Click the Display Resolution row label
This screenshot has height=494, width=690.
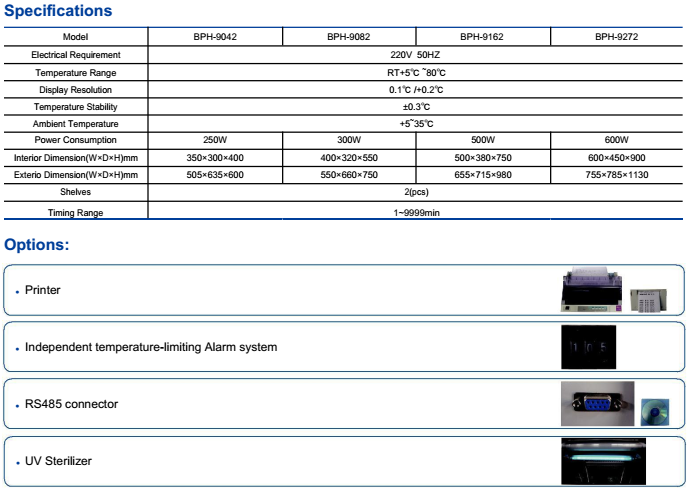coord(76,90)
